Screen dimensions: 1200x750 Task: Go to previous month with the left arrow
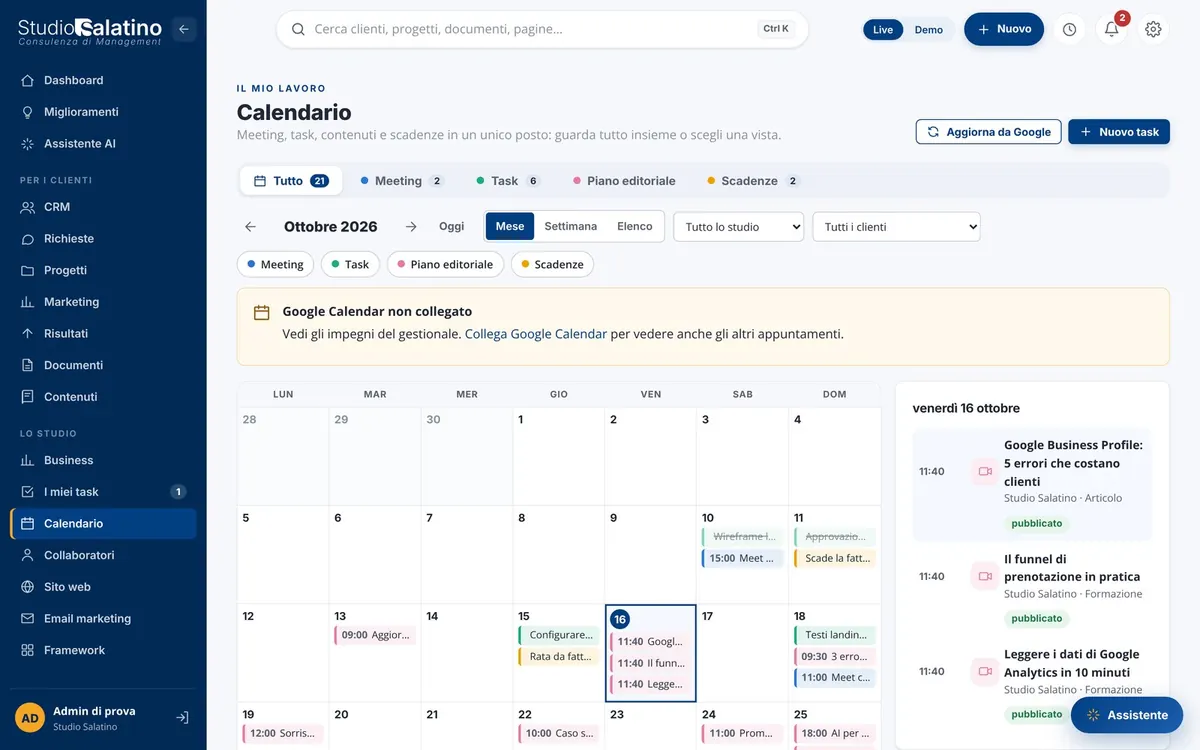250,226
